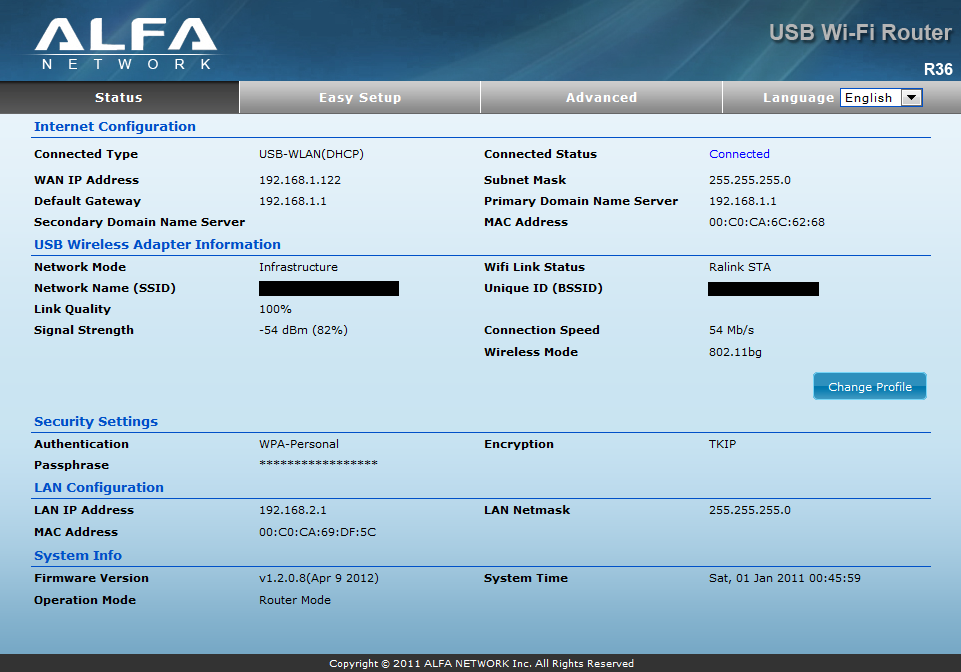Image resolution: width=961 pixels, height=672 pixels.
Task: Click the blue Connected status link
Action: click(739, 154)
